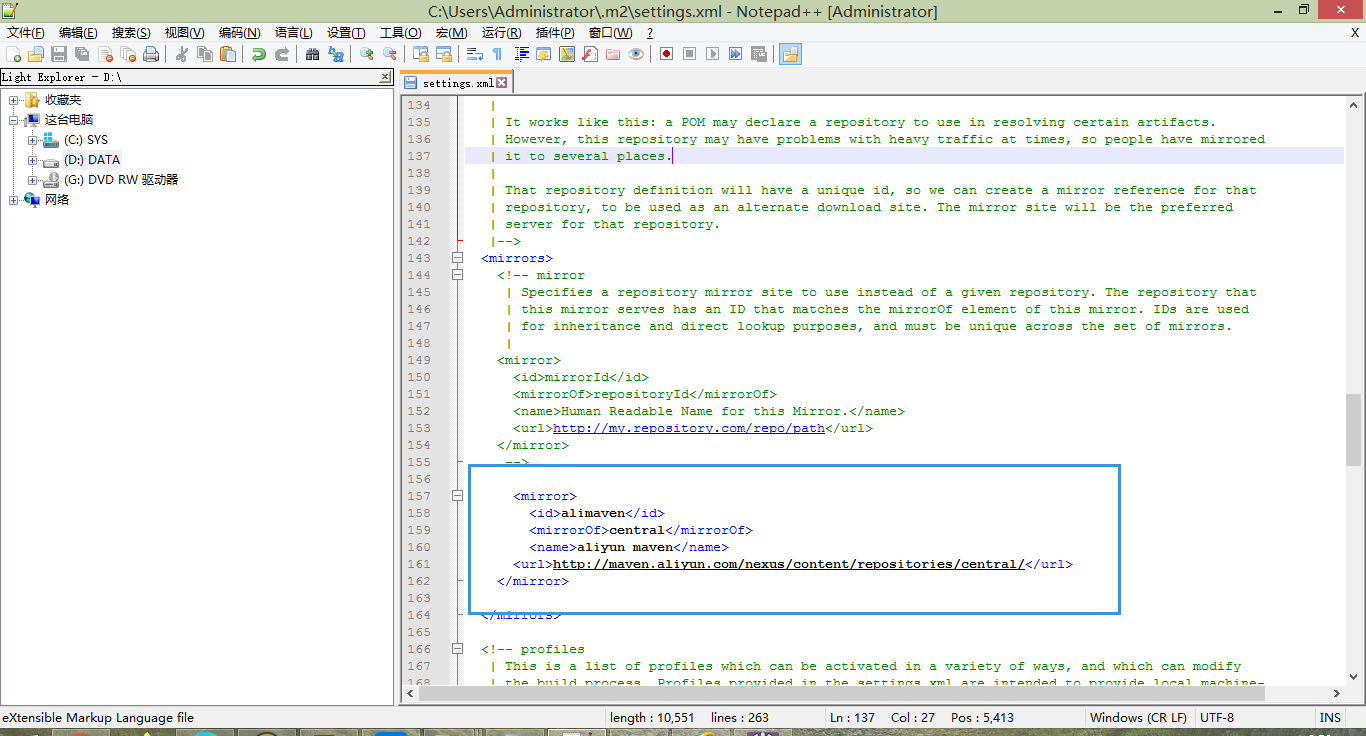The height and width of the screenshot is (736, 1366).
Task: Close the Light Explorer panel
Action: point(386,77)
